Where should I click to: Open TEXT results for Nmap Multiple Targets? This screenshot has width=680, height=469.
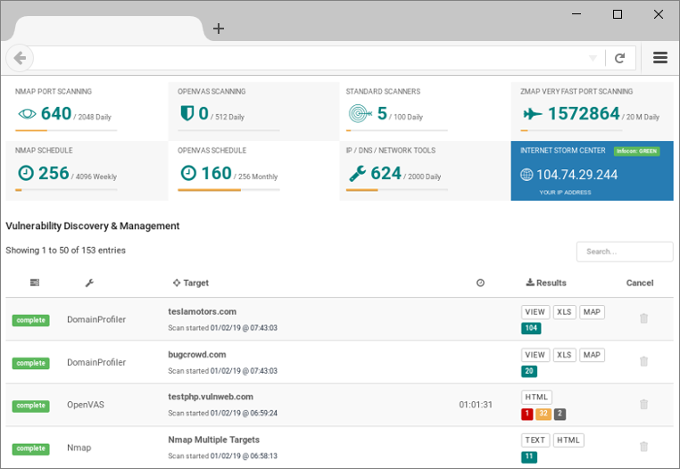535,440
